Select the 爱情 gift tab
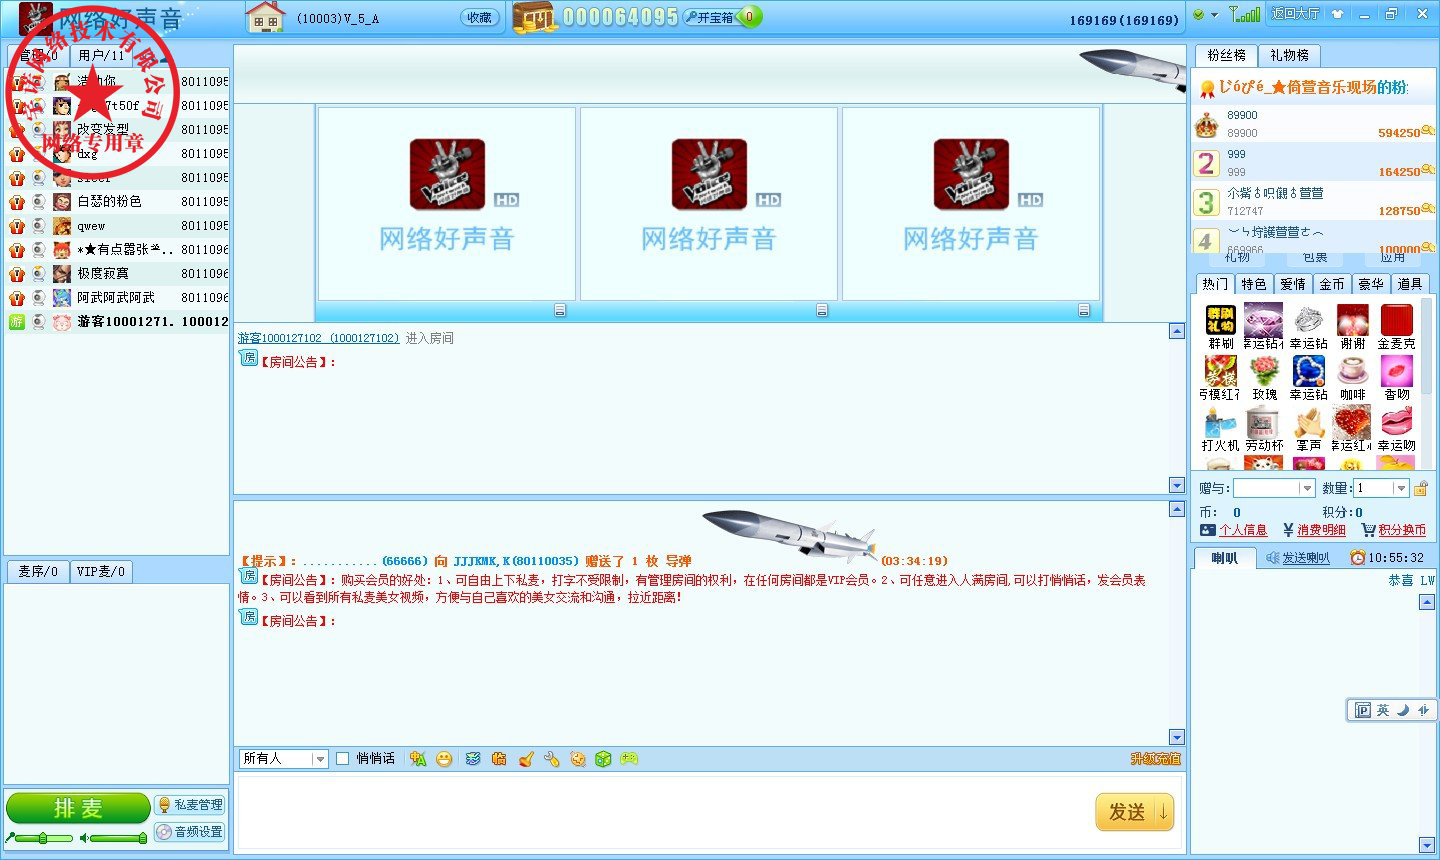This screenshot has height=860, width=1440. click(1293, 284)
